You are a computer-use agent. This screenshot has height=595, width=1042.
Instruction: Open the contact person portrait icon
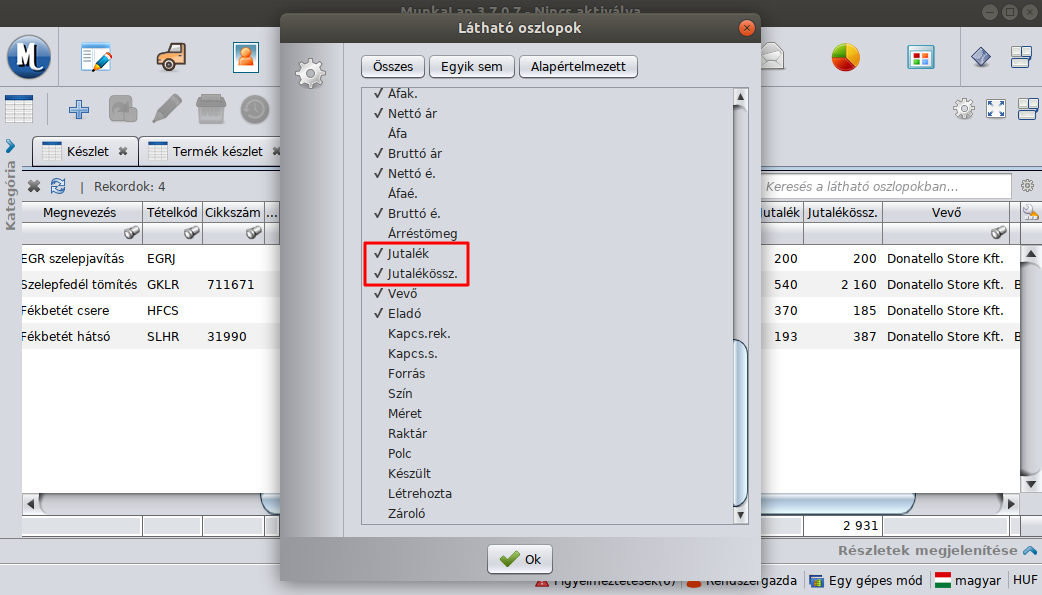[x=245, y=57]
